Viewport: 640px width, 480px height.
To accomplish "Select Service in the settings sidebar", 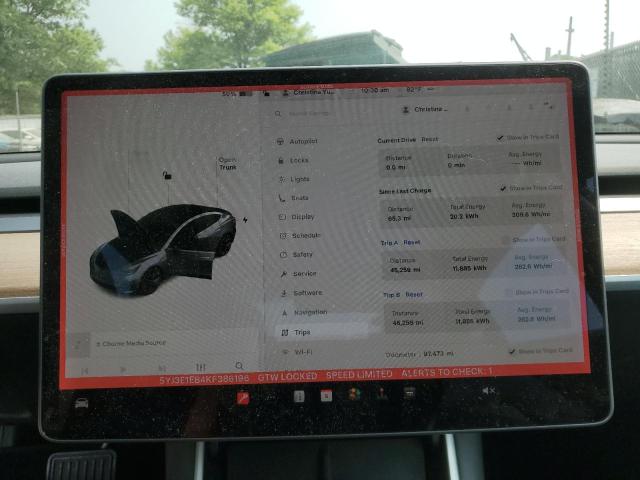I will (x=298, y=273).
